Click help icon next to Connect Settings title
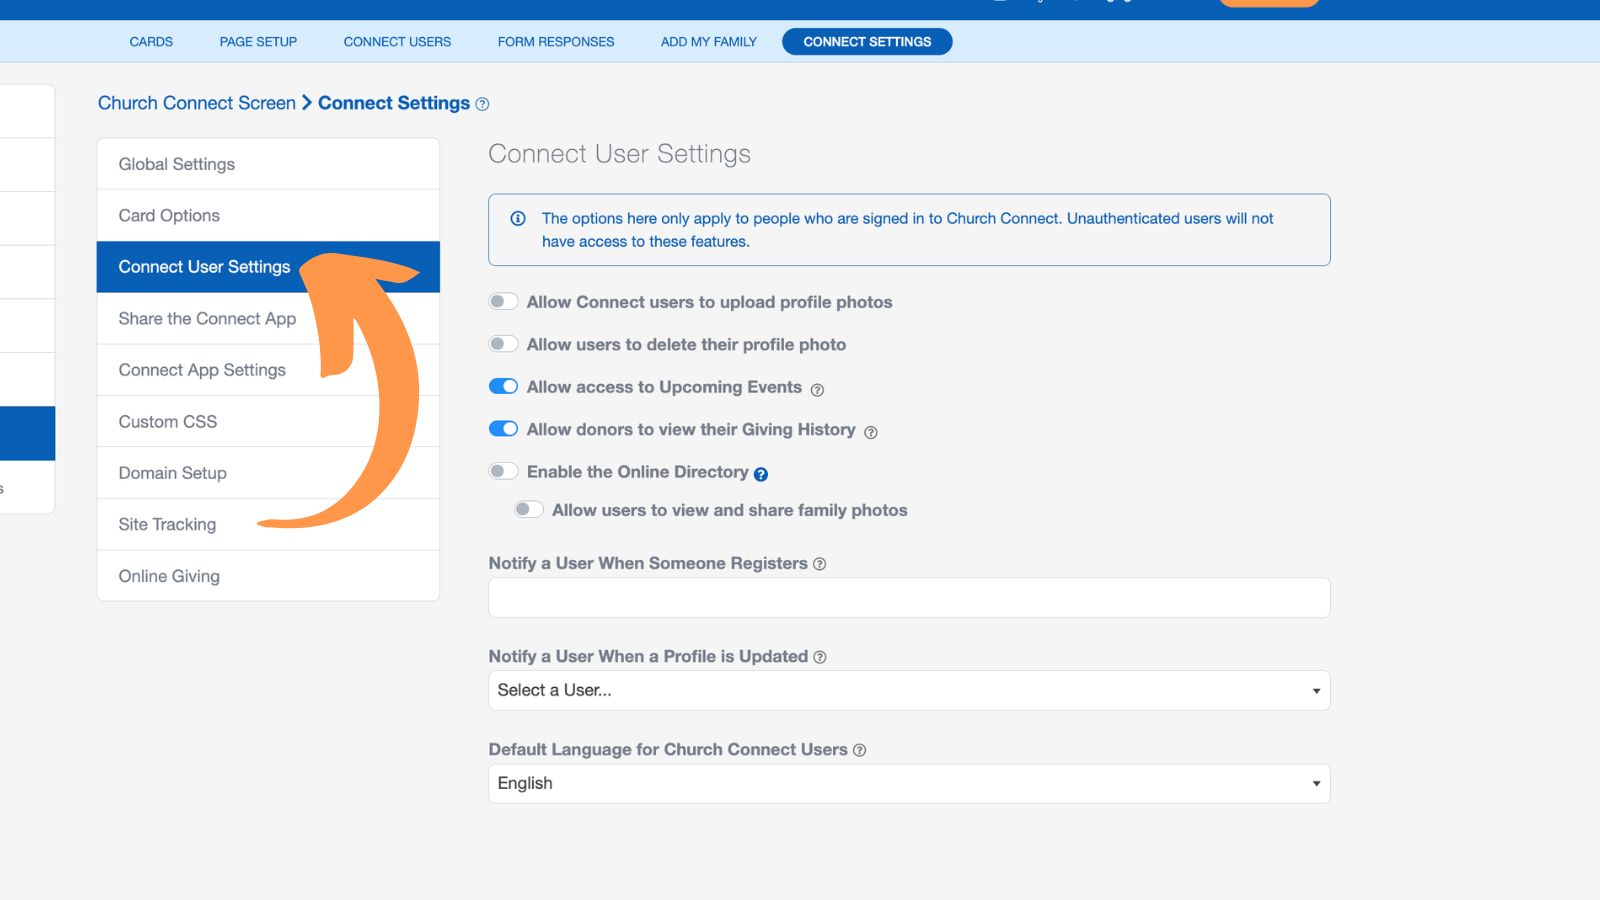This screenshot has height=900, width=1600. pyautogui.click(x=482, y=104)
